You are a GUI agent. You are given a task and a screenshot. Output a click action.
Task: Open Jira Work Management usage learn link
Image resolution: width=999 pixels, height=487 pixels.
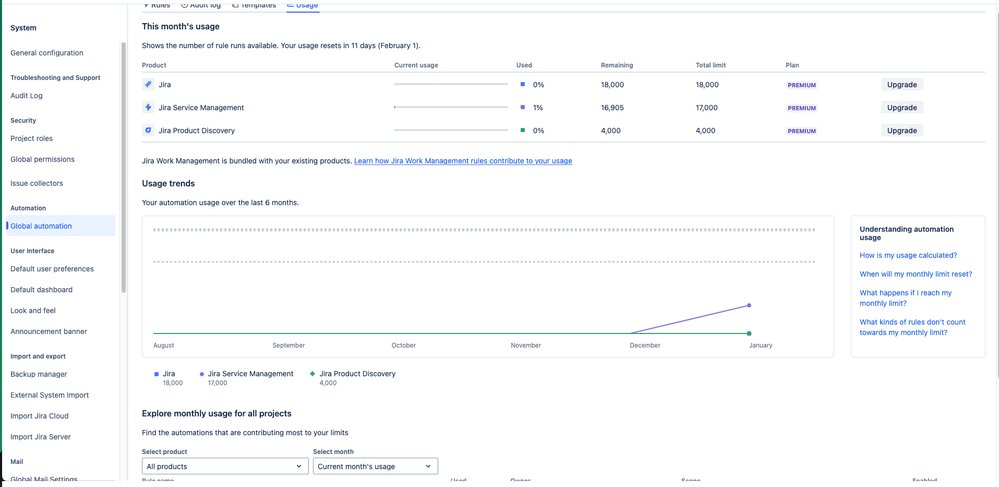(x=463, y=161)
